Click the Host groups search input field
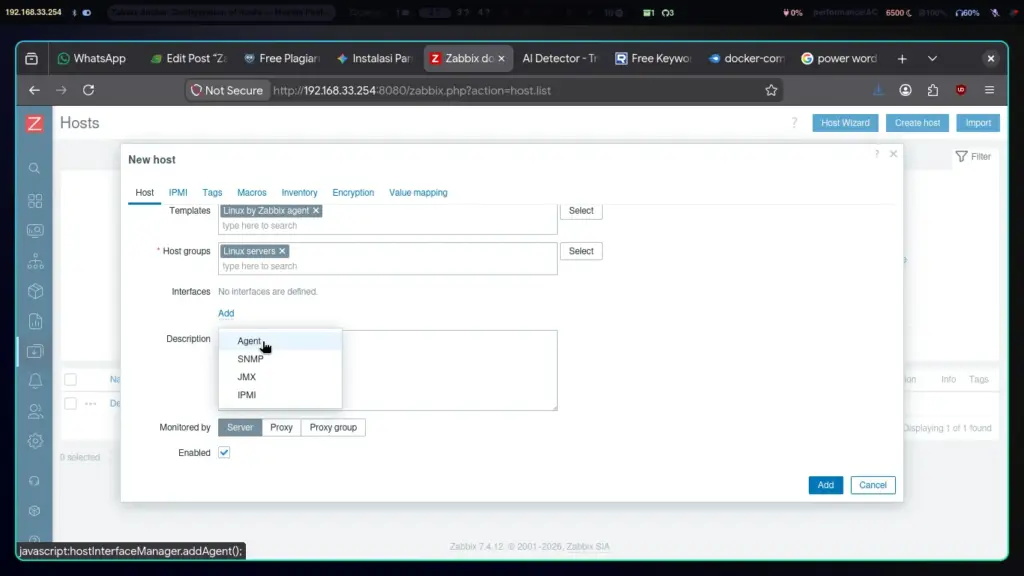Viewport: 1024px width, 576px height. tap(388, 266)
